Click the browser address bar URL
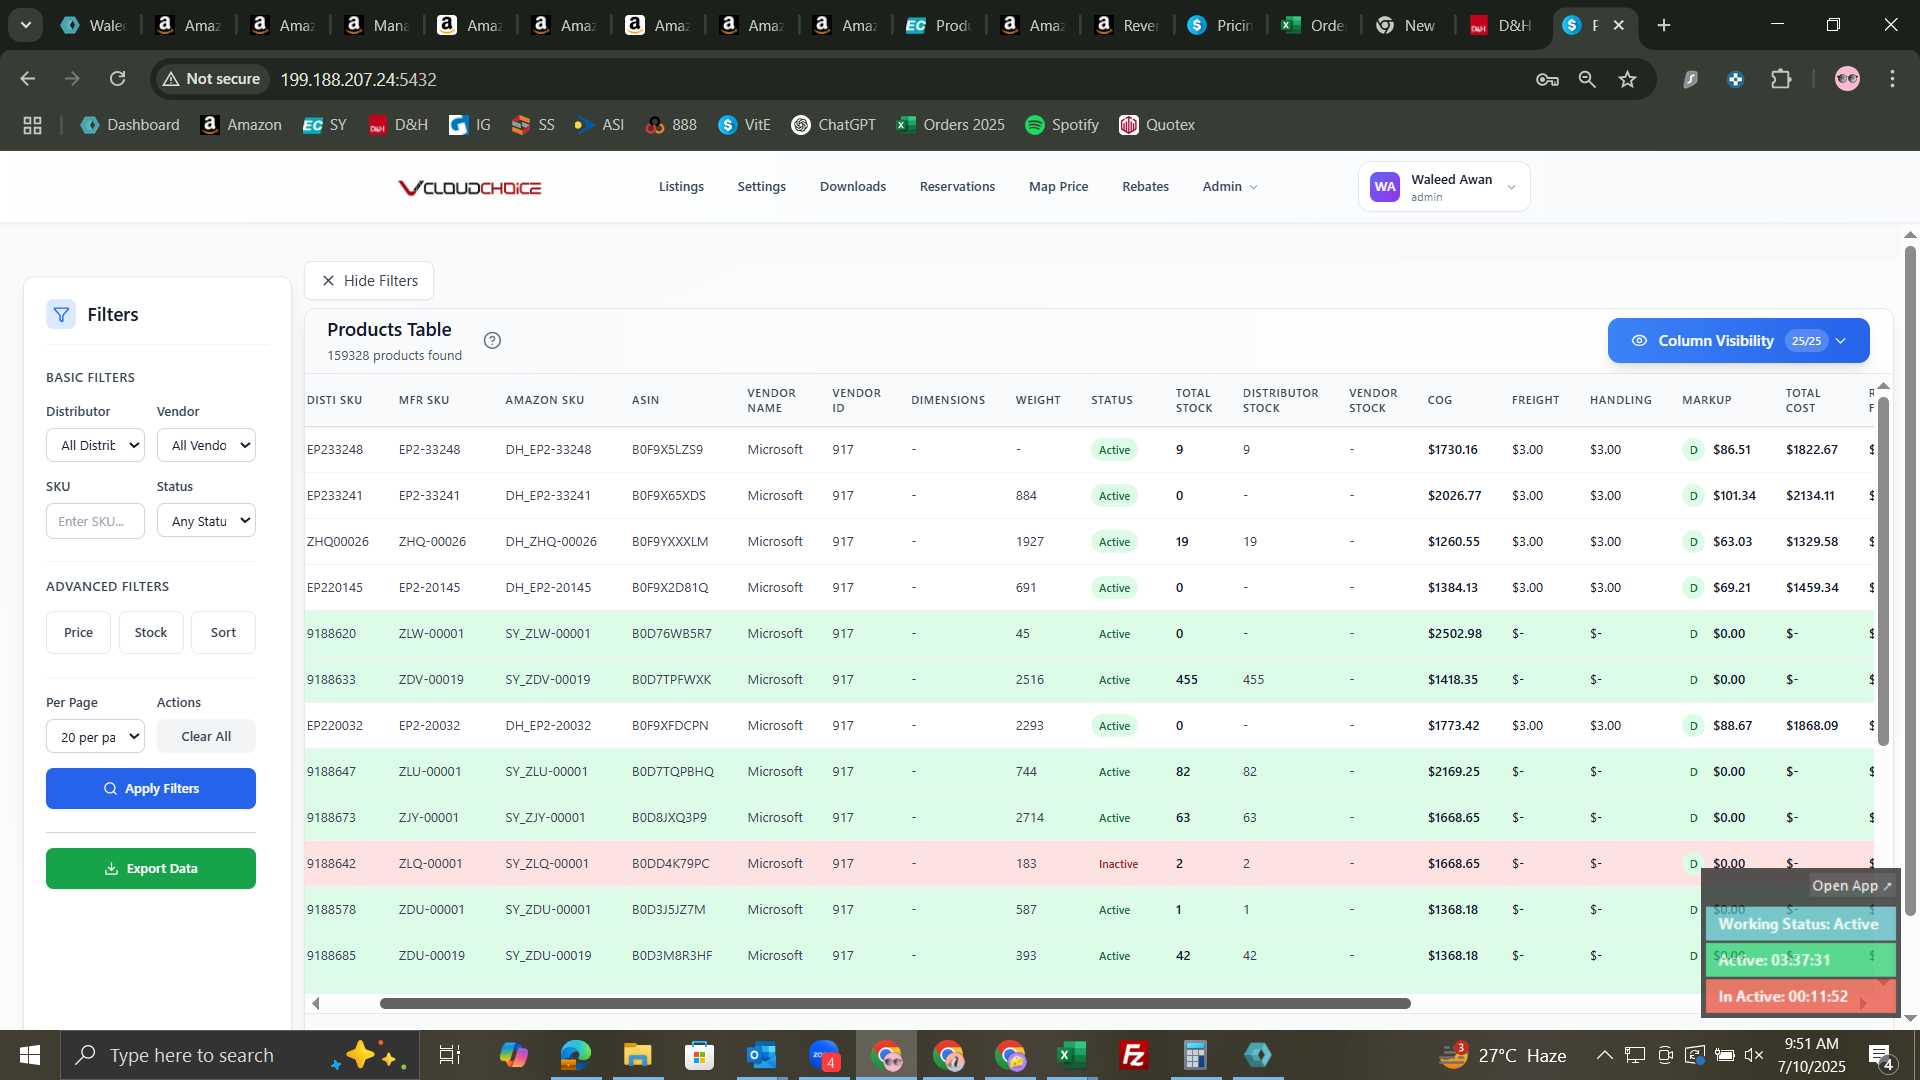This screenshot has width=1920, height=1080. tap(358, 79)
